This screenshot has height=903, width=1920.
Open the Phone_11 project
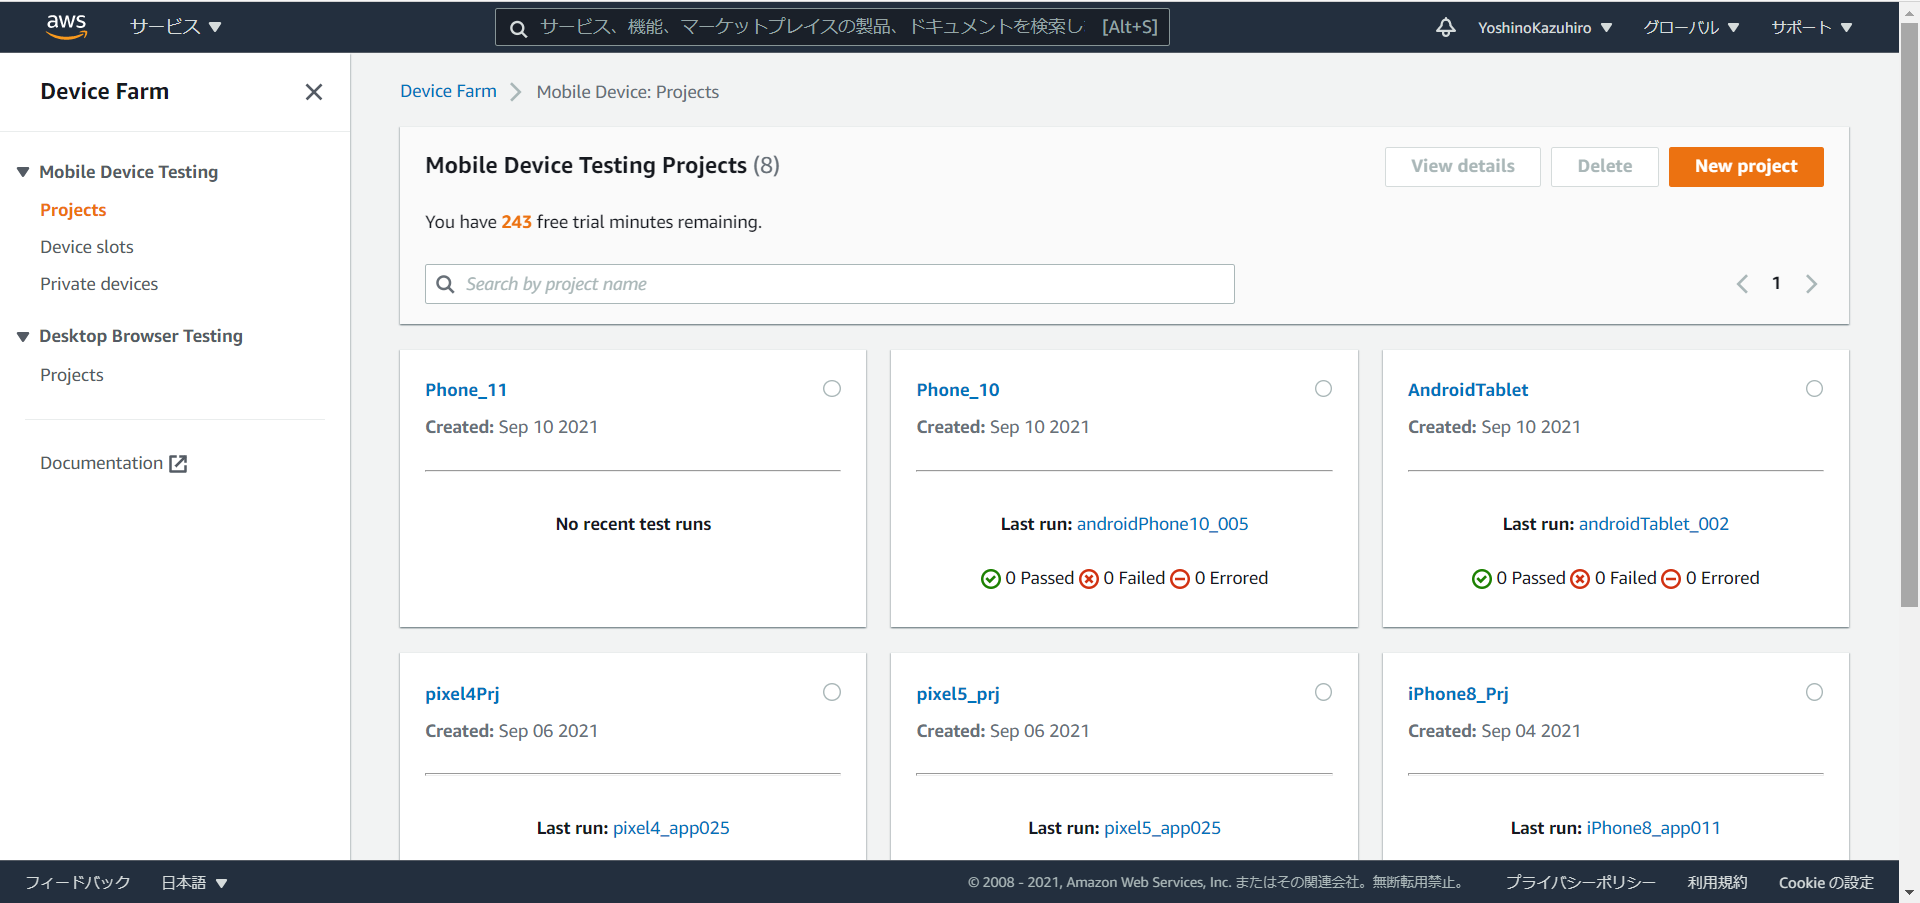(x=466, y=390)
